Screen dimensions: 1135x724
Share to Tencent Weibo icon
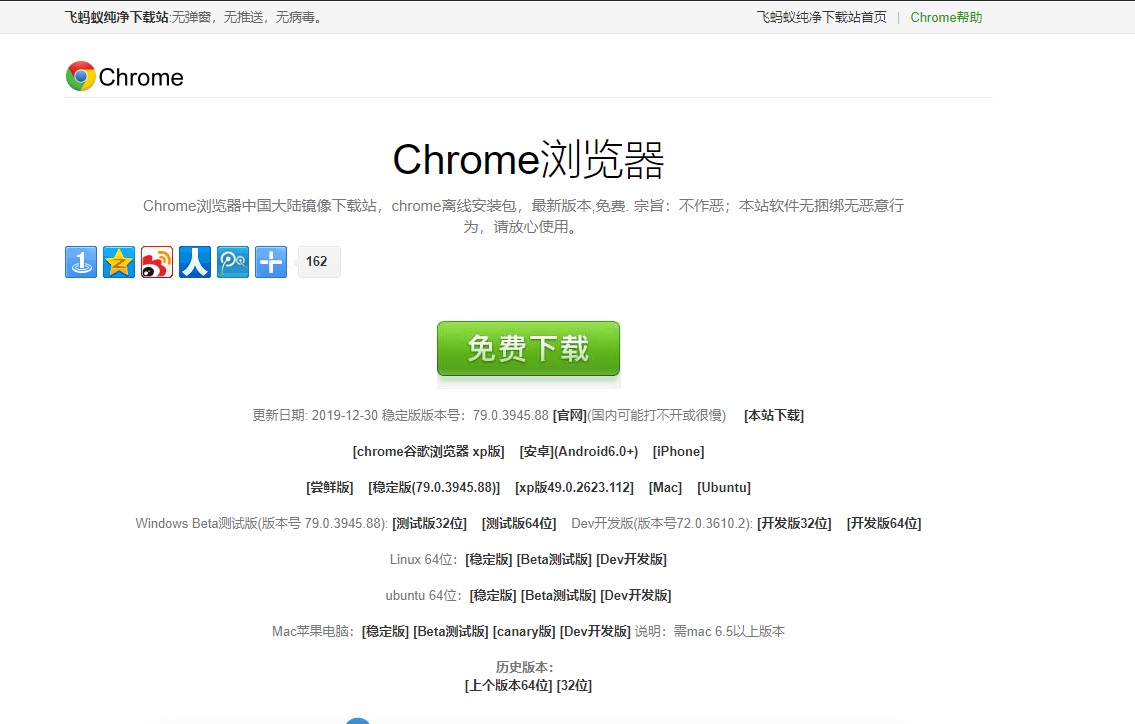pyautogui.click(x=233, y=262)
